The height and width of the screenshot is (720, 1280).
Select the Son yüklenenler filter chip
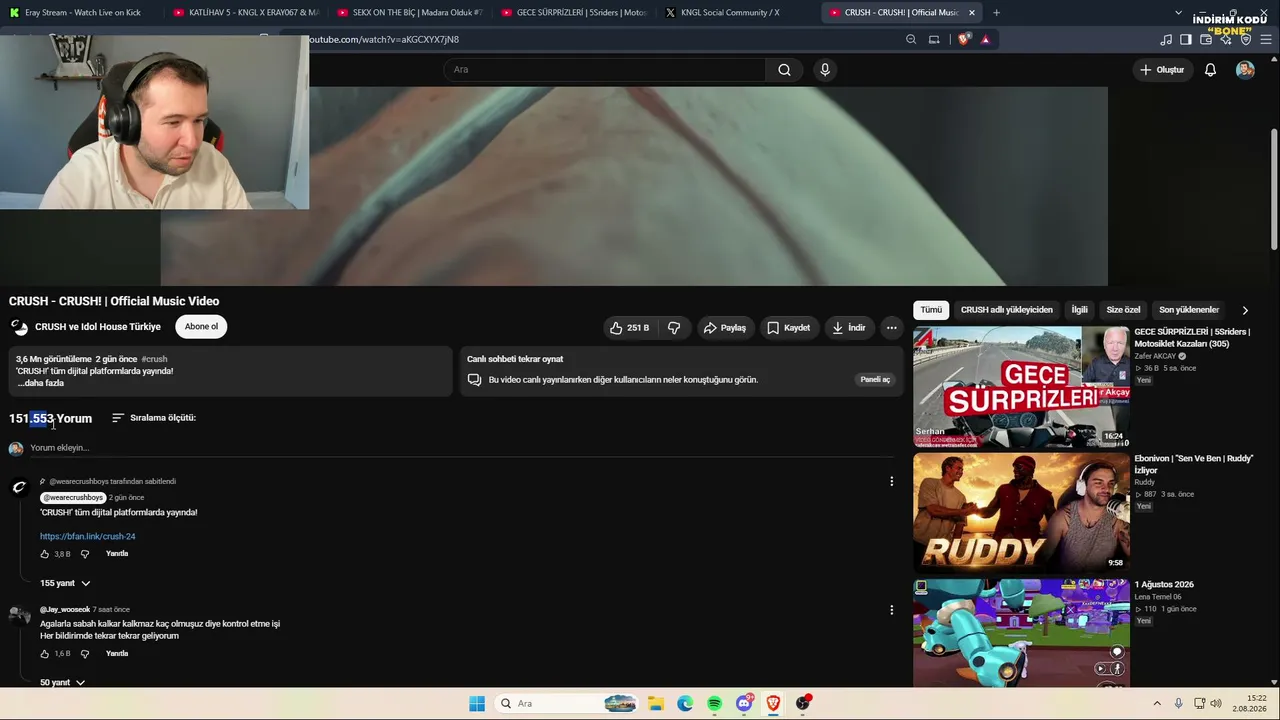pyautogui.click(x=1189, y=310)
